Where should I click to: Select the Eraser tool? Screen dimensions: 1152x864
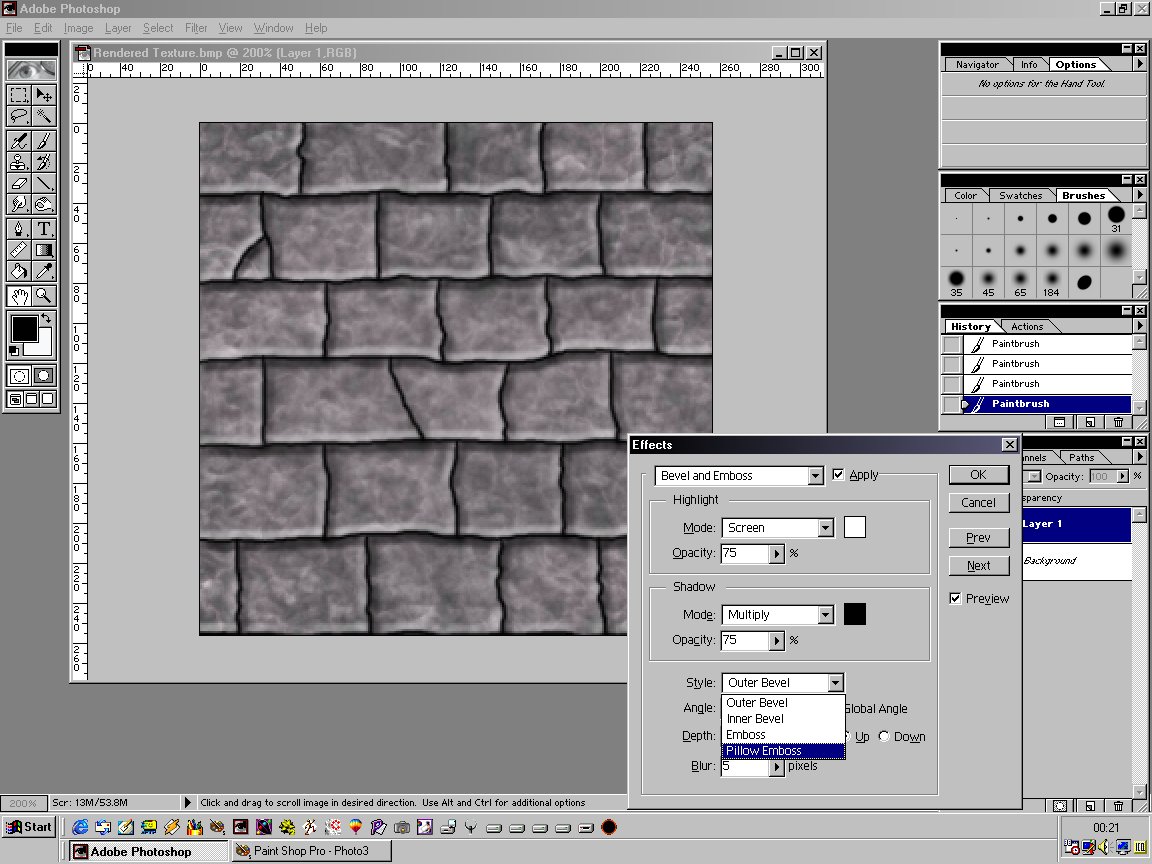point(20,184)
